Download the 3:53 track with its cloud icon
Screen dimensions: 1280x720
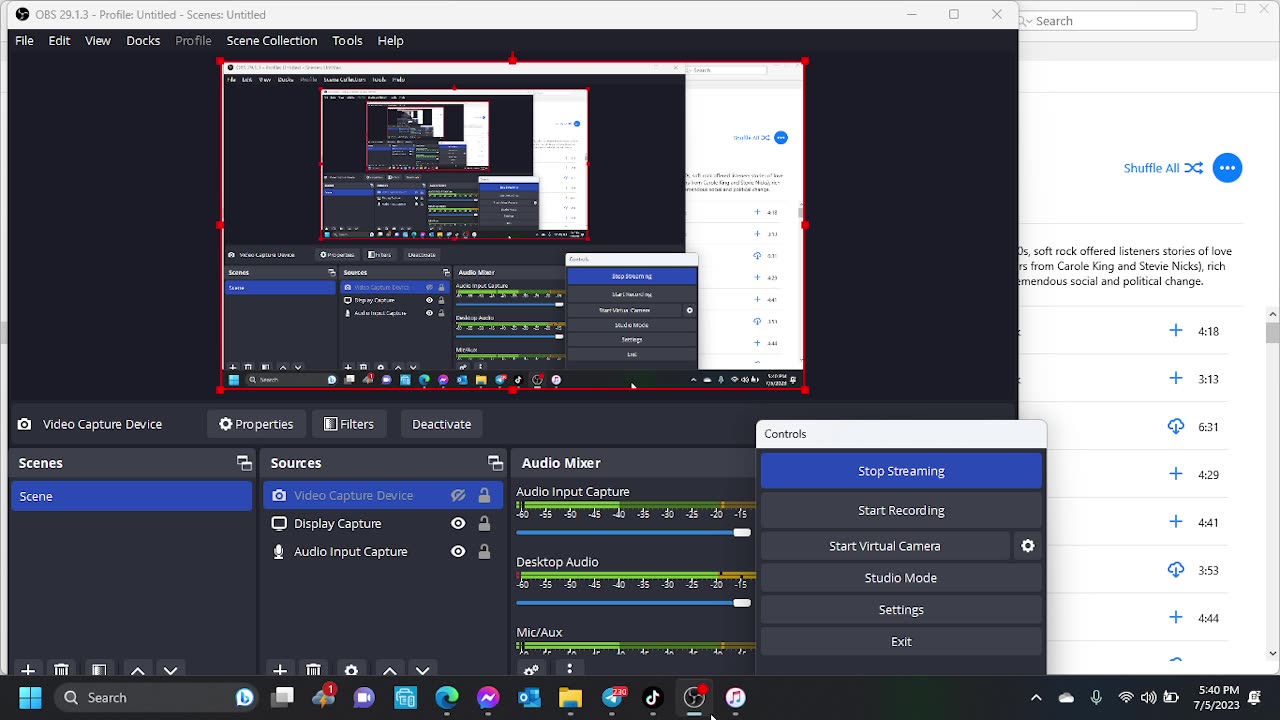(x=1176, y=570)
